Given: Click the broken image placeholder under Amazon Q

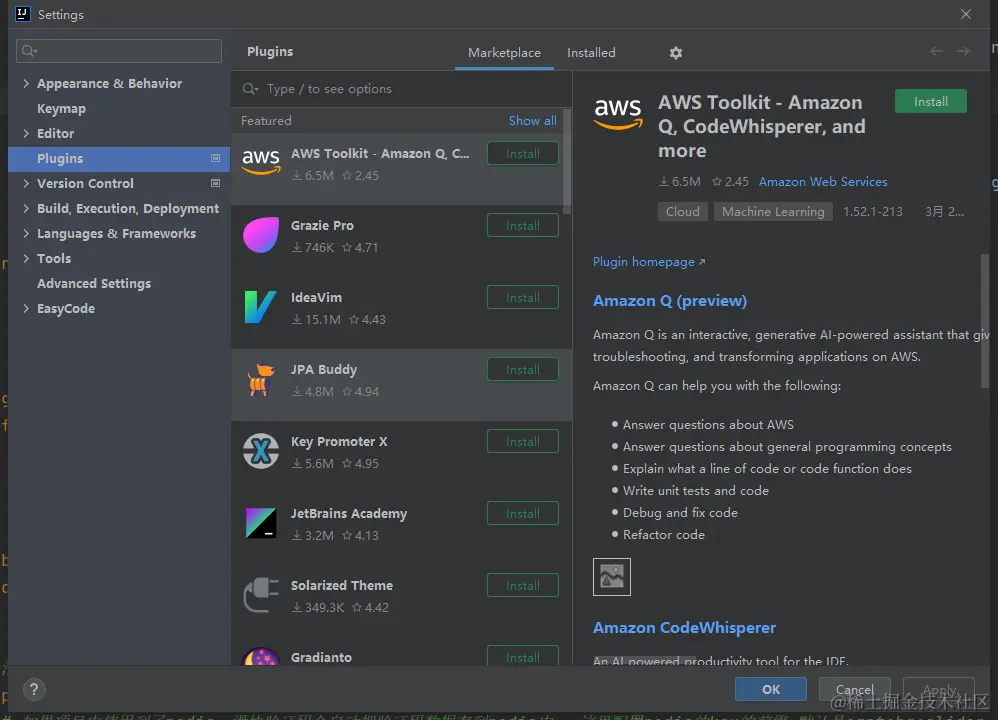Looking at the screenshot, I should [612, 577].
